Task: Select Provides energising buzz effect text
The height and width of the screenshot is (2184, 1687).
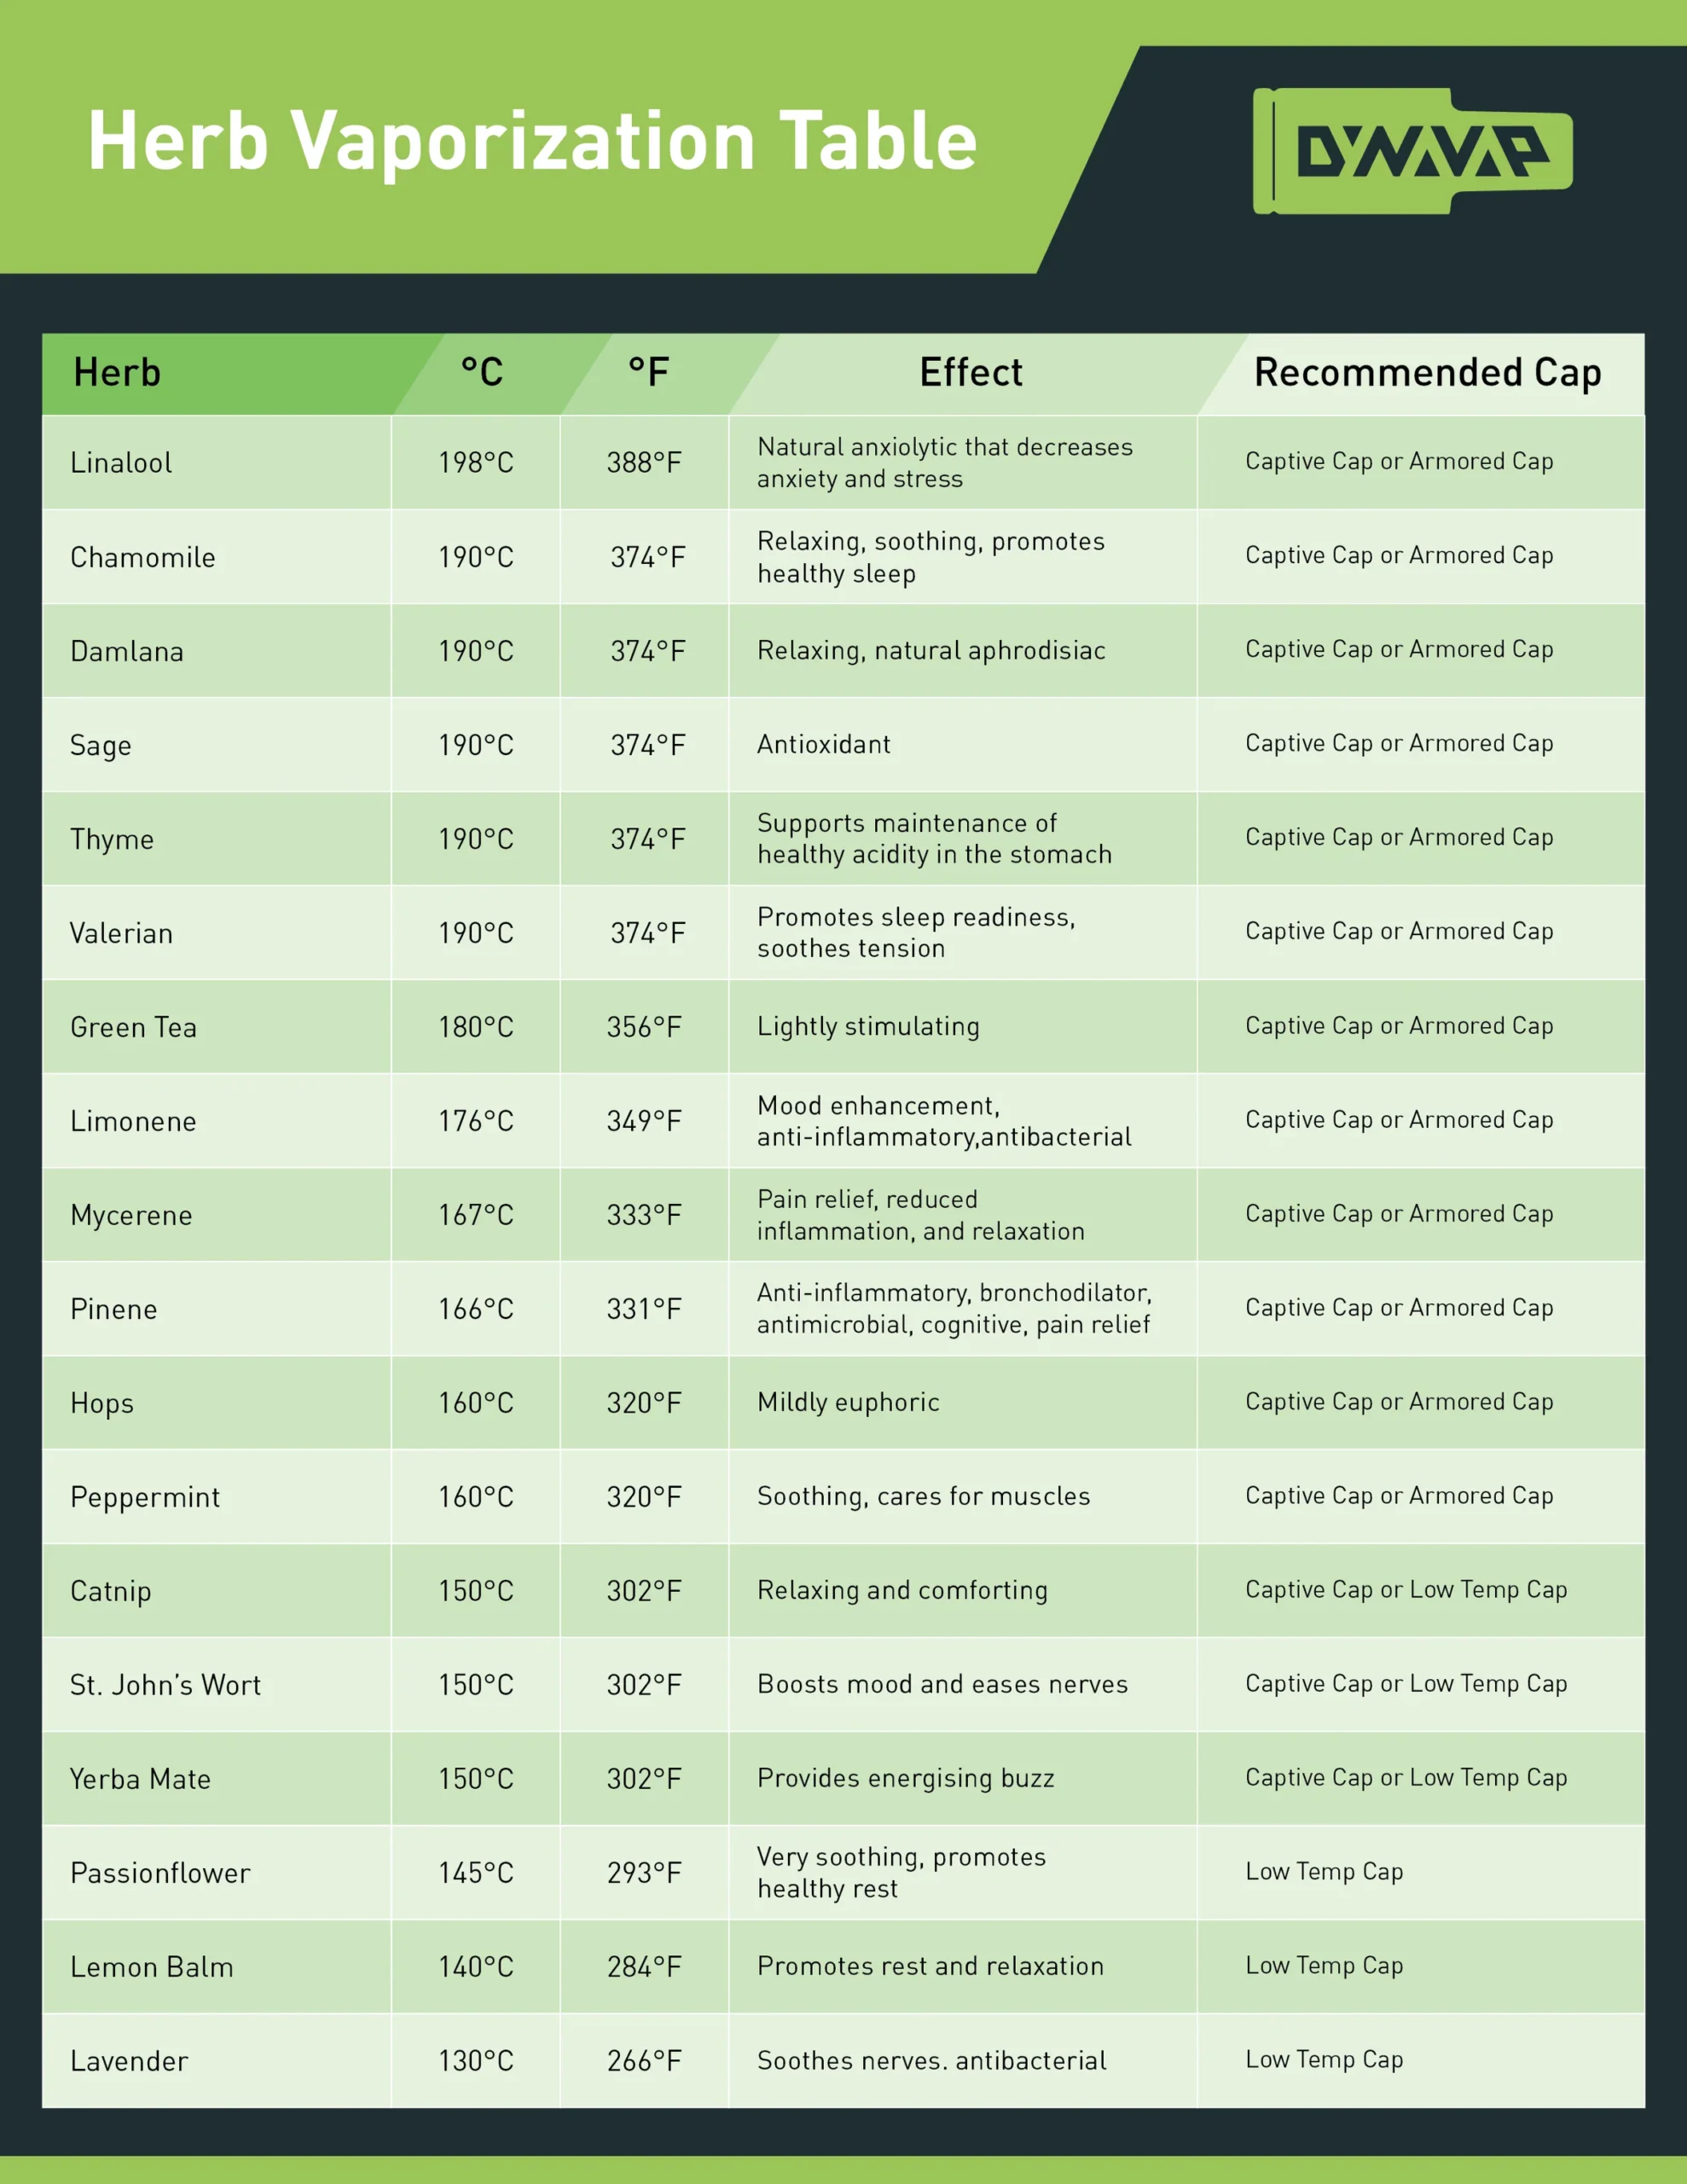Action: point(905,1778)
